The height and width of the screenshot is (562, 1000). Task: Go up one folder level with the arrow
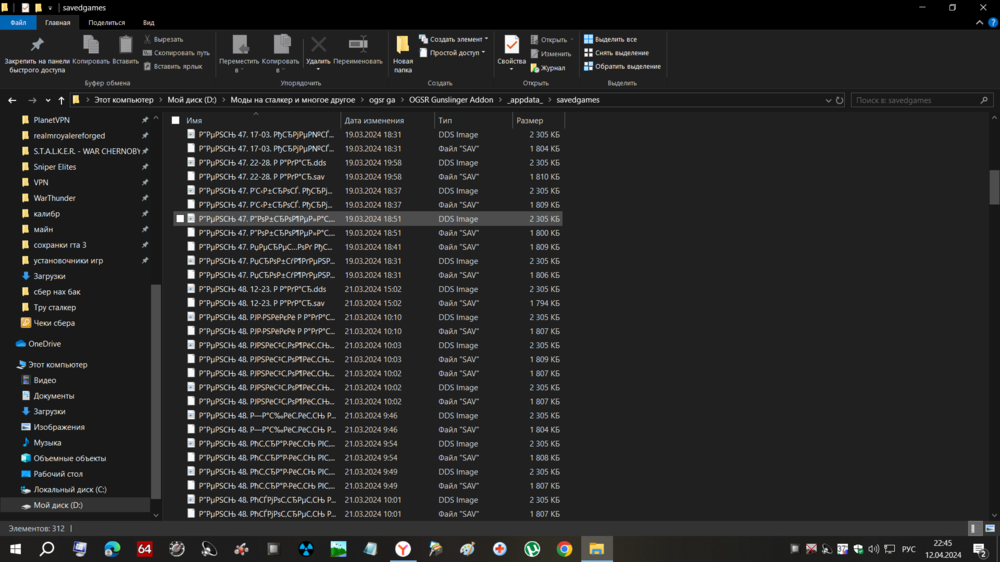(x=61, y=100)
